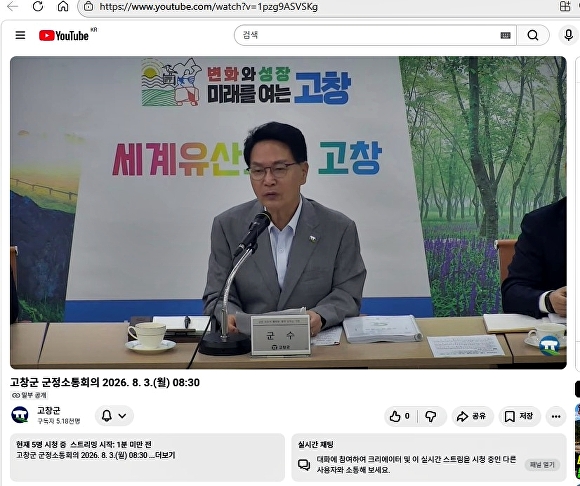
Task: Click the magnifier search button
Action: pyautogui.click(x=533, y=35)
